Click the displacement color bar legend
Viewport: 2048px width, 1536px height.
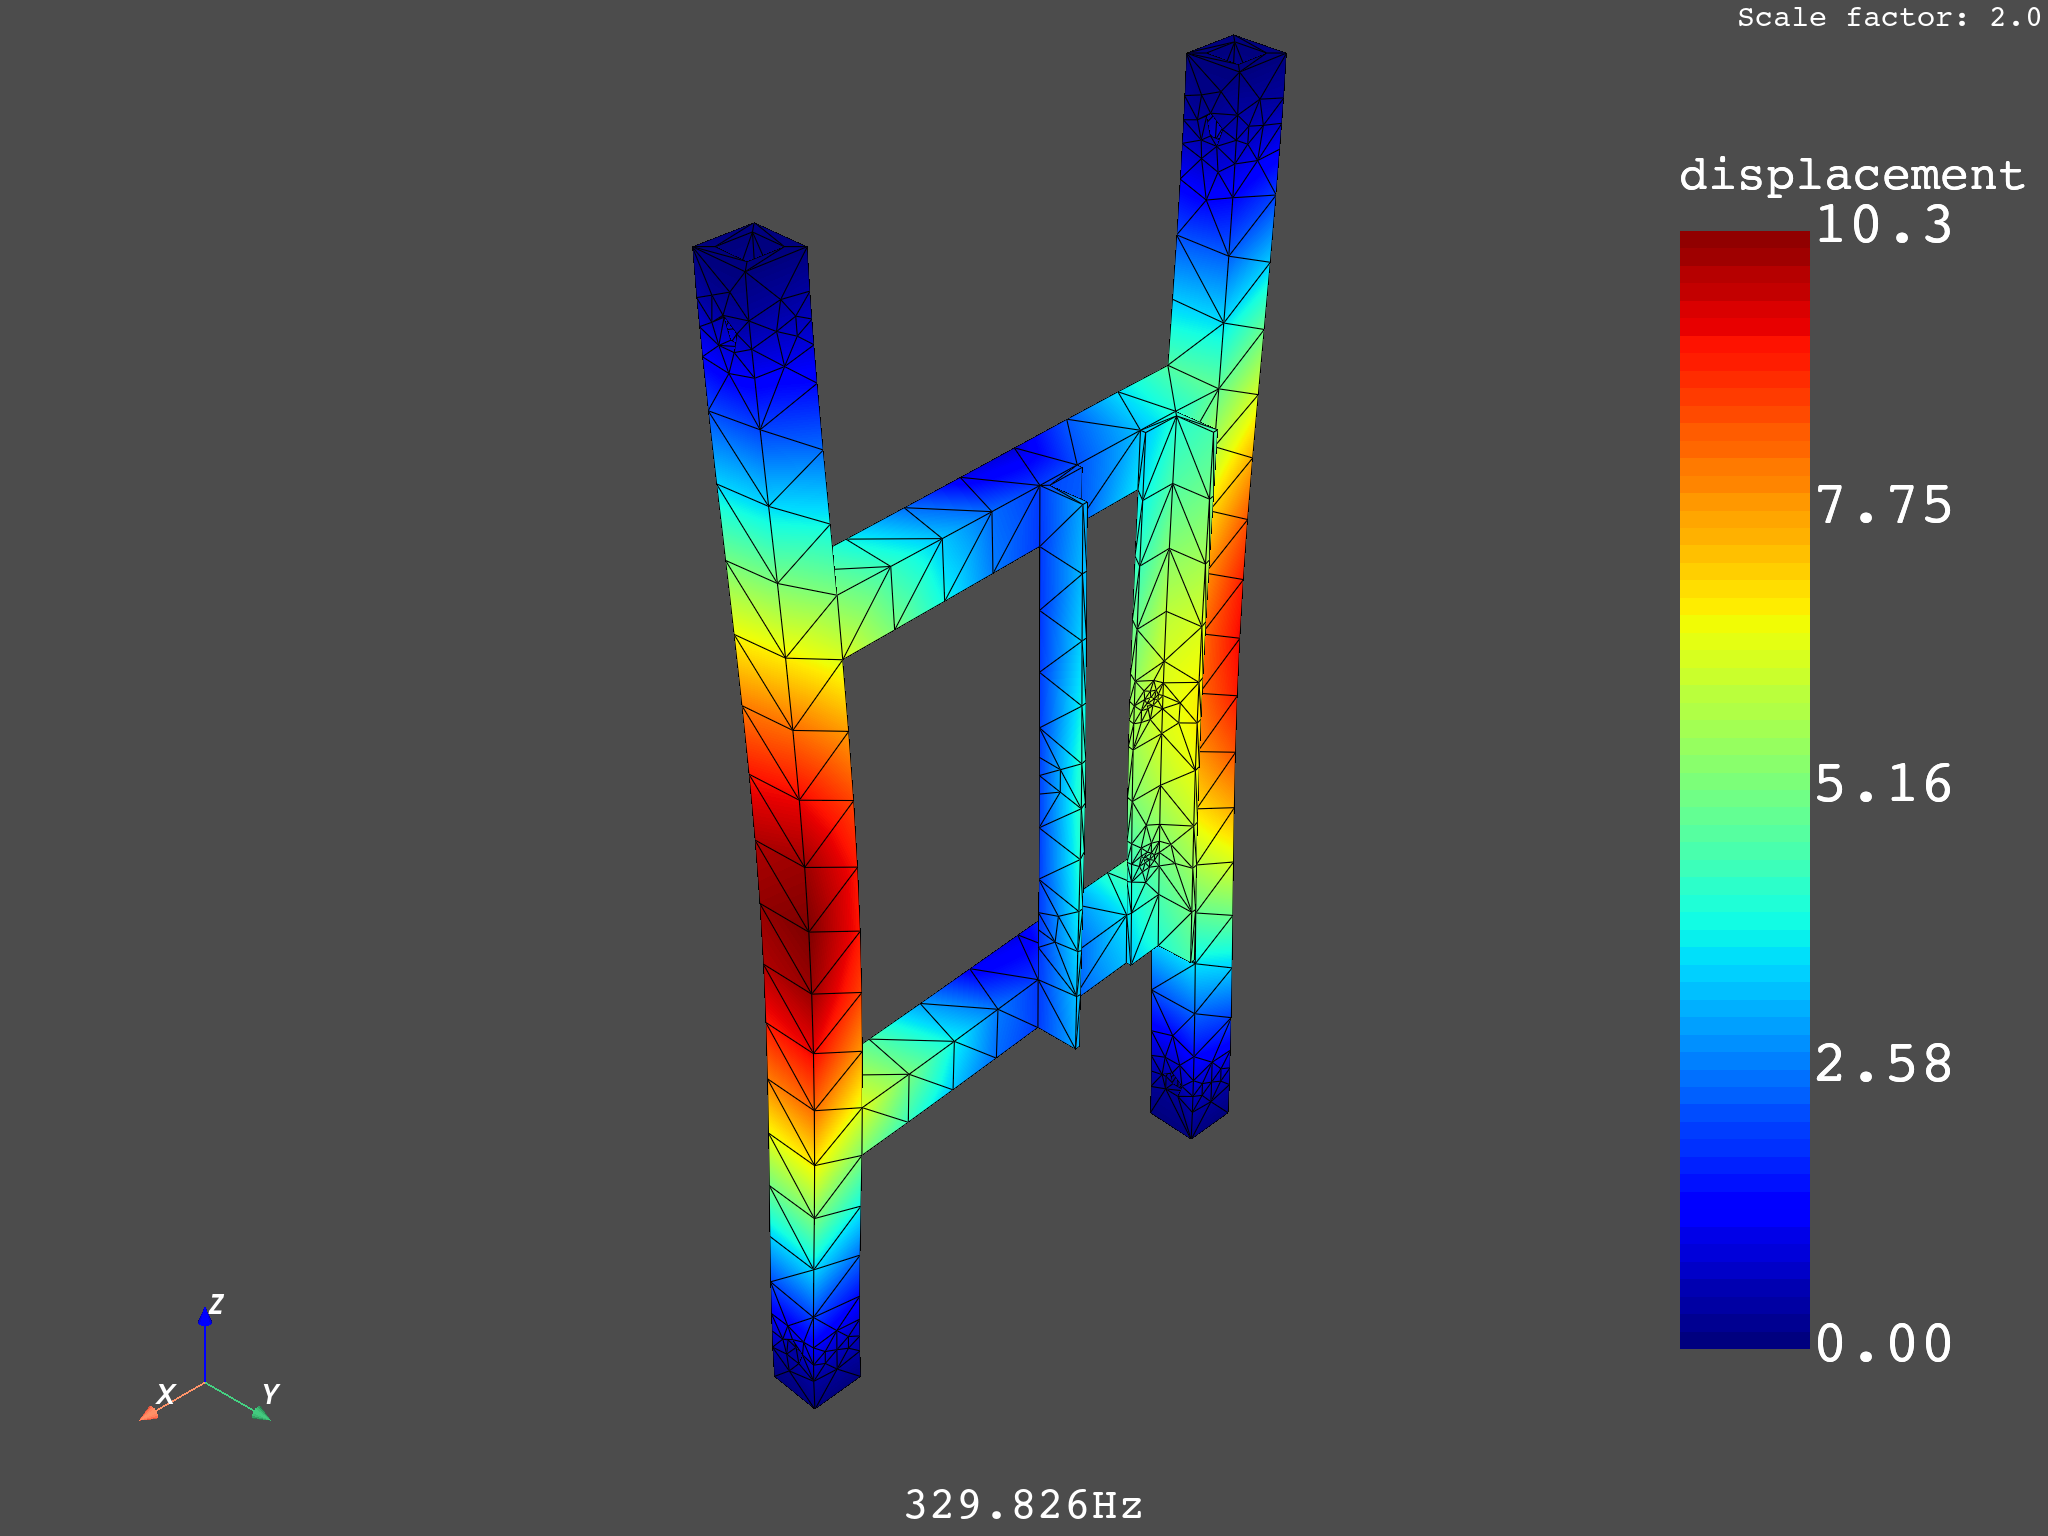[1744, 790]
